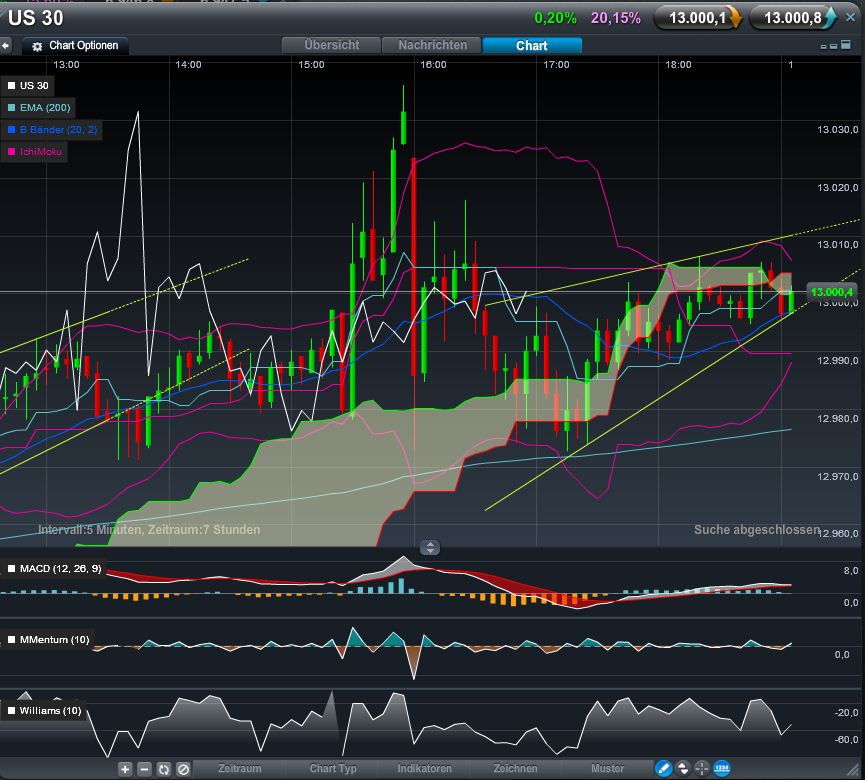Screen dimensions: 865x780
Task: Click the 13.030,0 price axis label
Action: (x=837, y=130)
